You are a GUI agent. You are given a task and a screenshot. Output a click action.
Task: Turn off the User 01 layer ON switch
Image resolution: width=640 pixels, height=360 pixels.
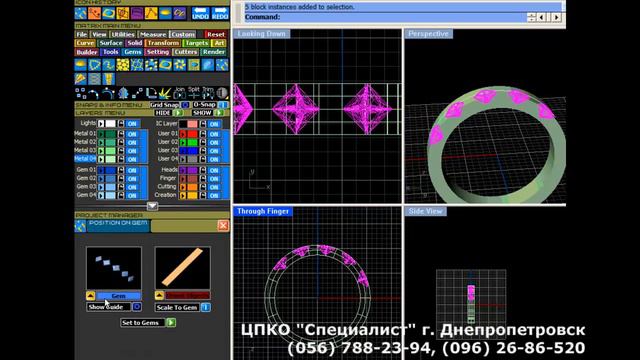[x=214, y=134]
